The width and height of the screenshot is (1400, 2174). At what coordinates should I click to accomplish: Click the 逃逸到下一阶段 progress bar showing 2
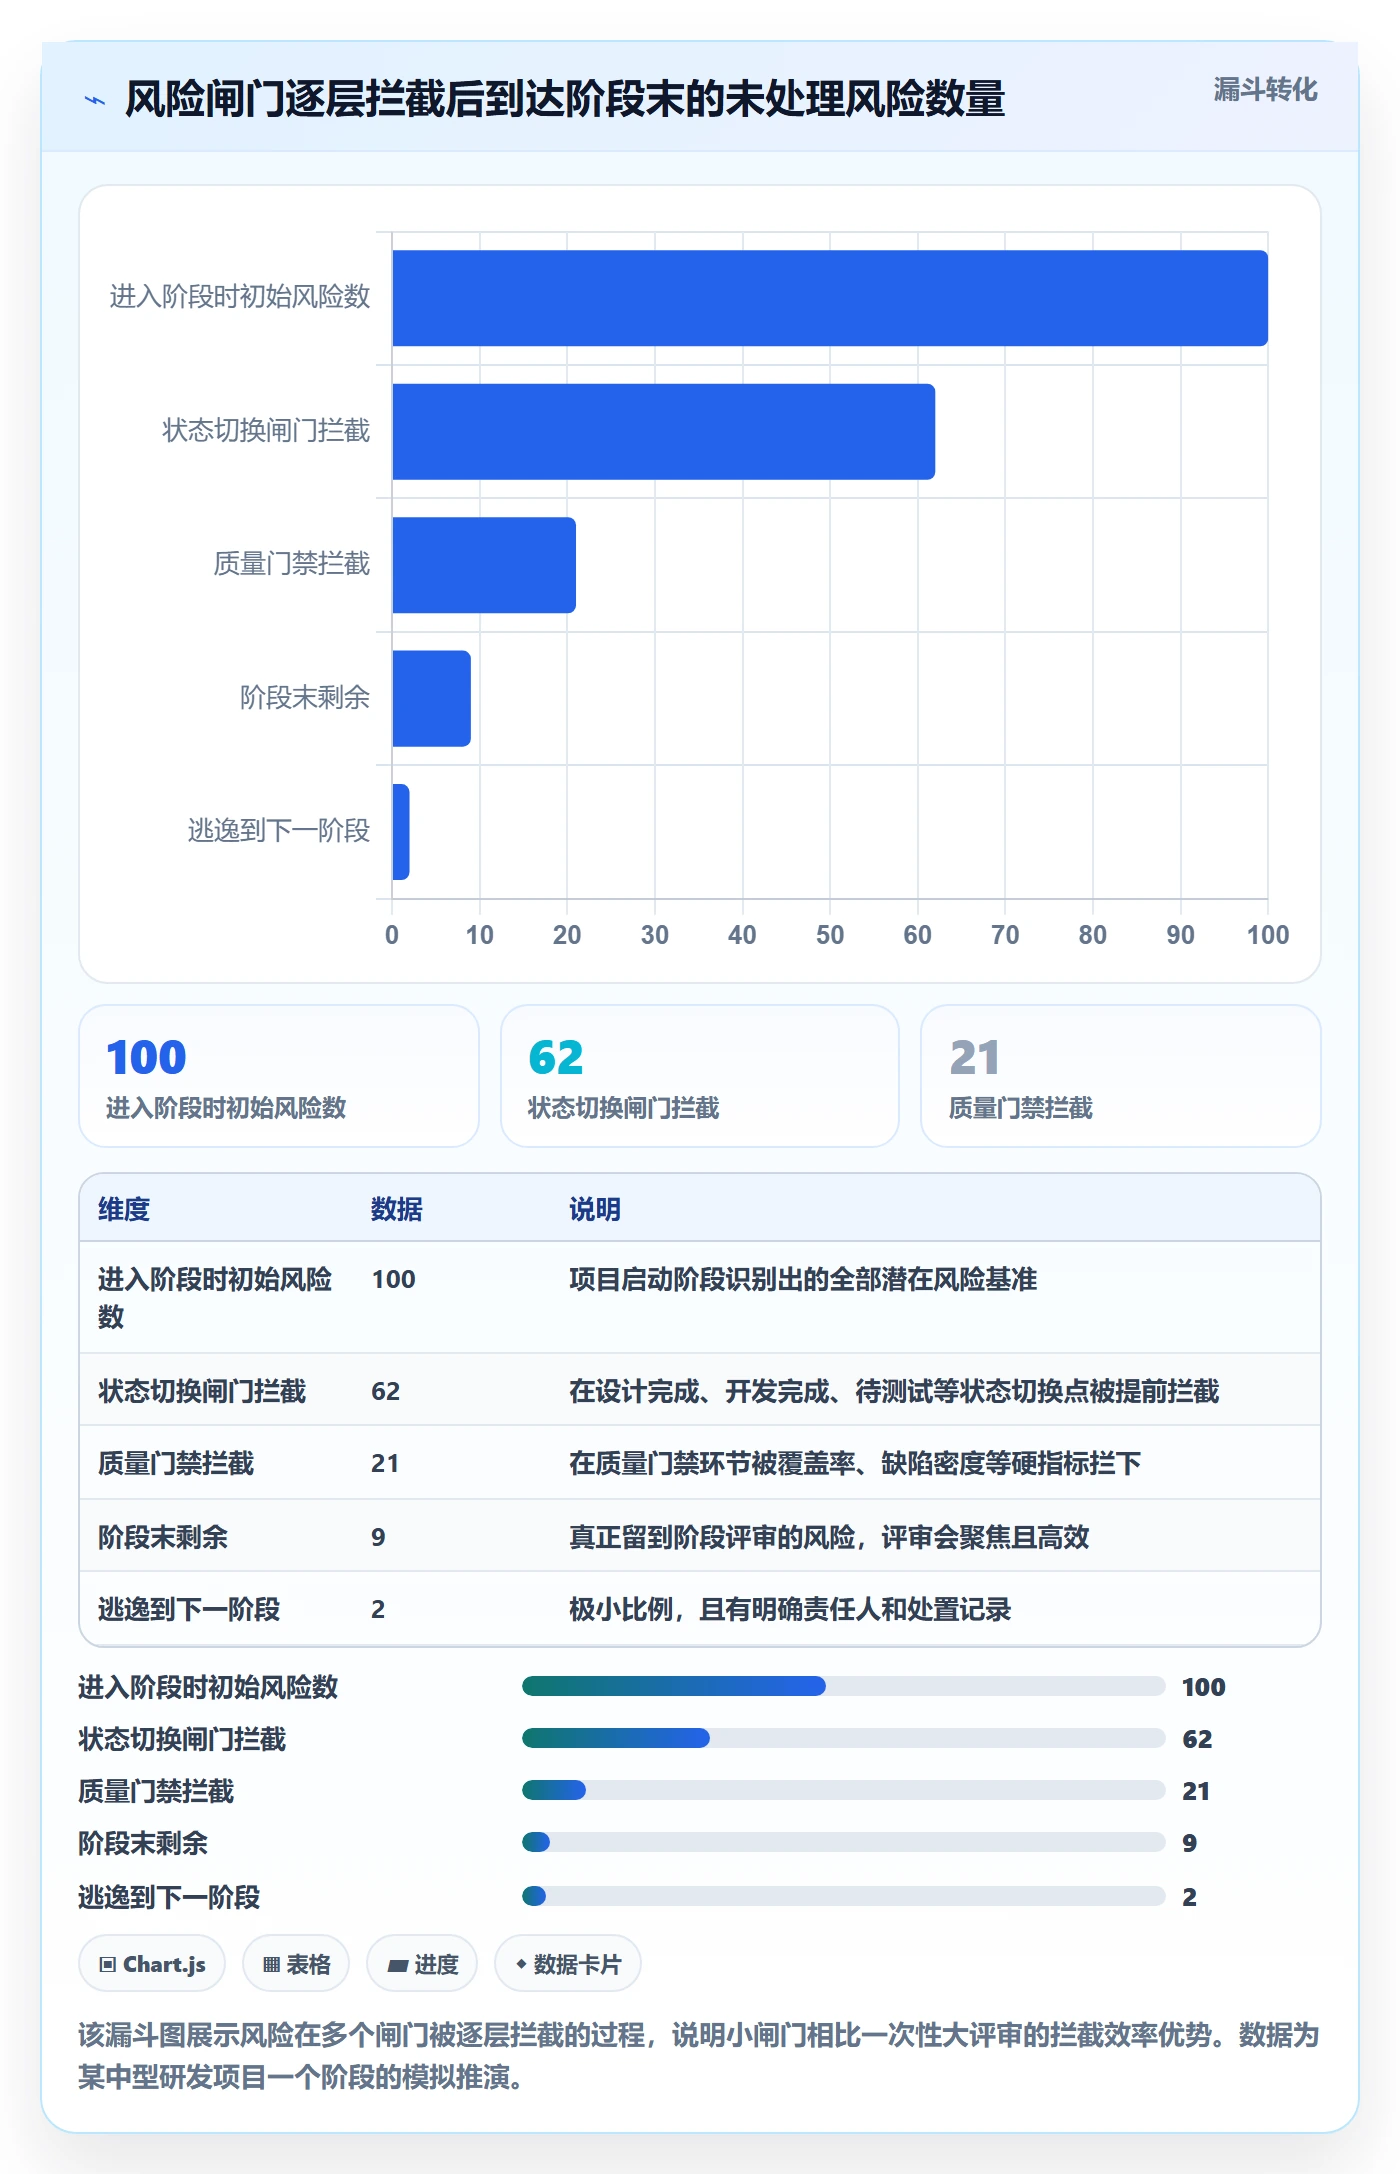point(843,1896)
